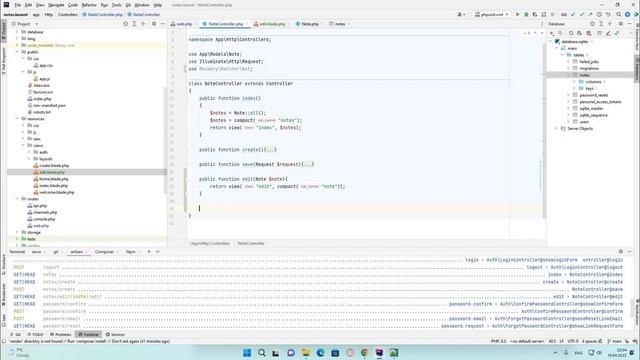Expand the database folder in Project tree

(18, 32)
